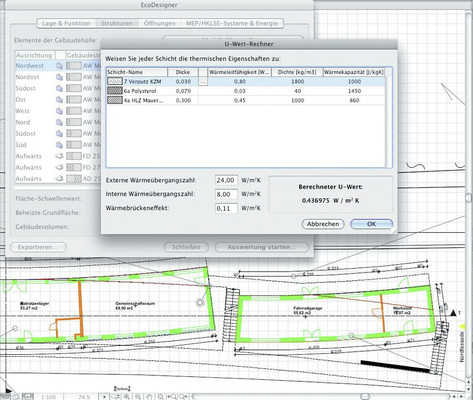Click the structure hatch preview in the Nordwest row
Screen dimensions: 473x400
[74, 66]
